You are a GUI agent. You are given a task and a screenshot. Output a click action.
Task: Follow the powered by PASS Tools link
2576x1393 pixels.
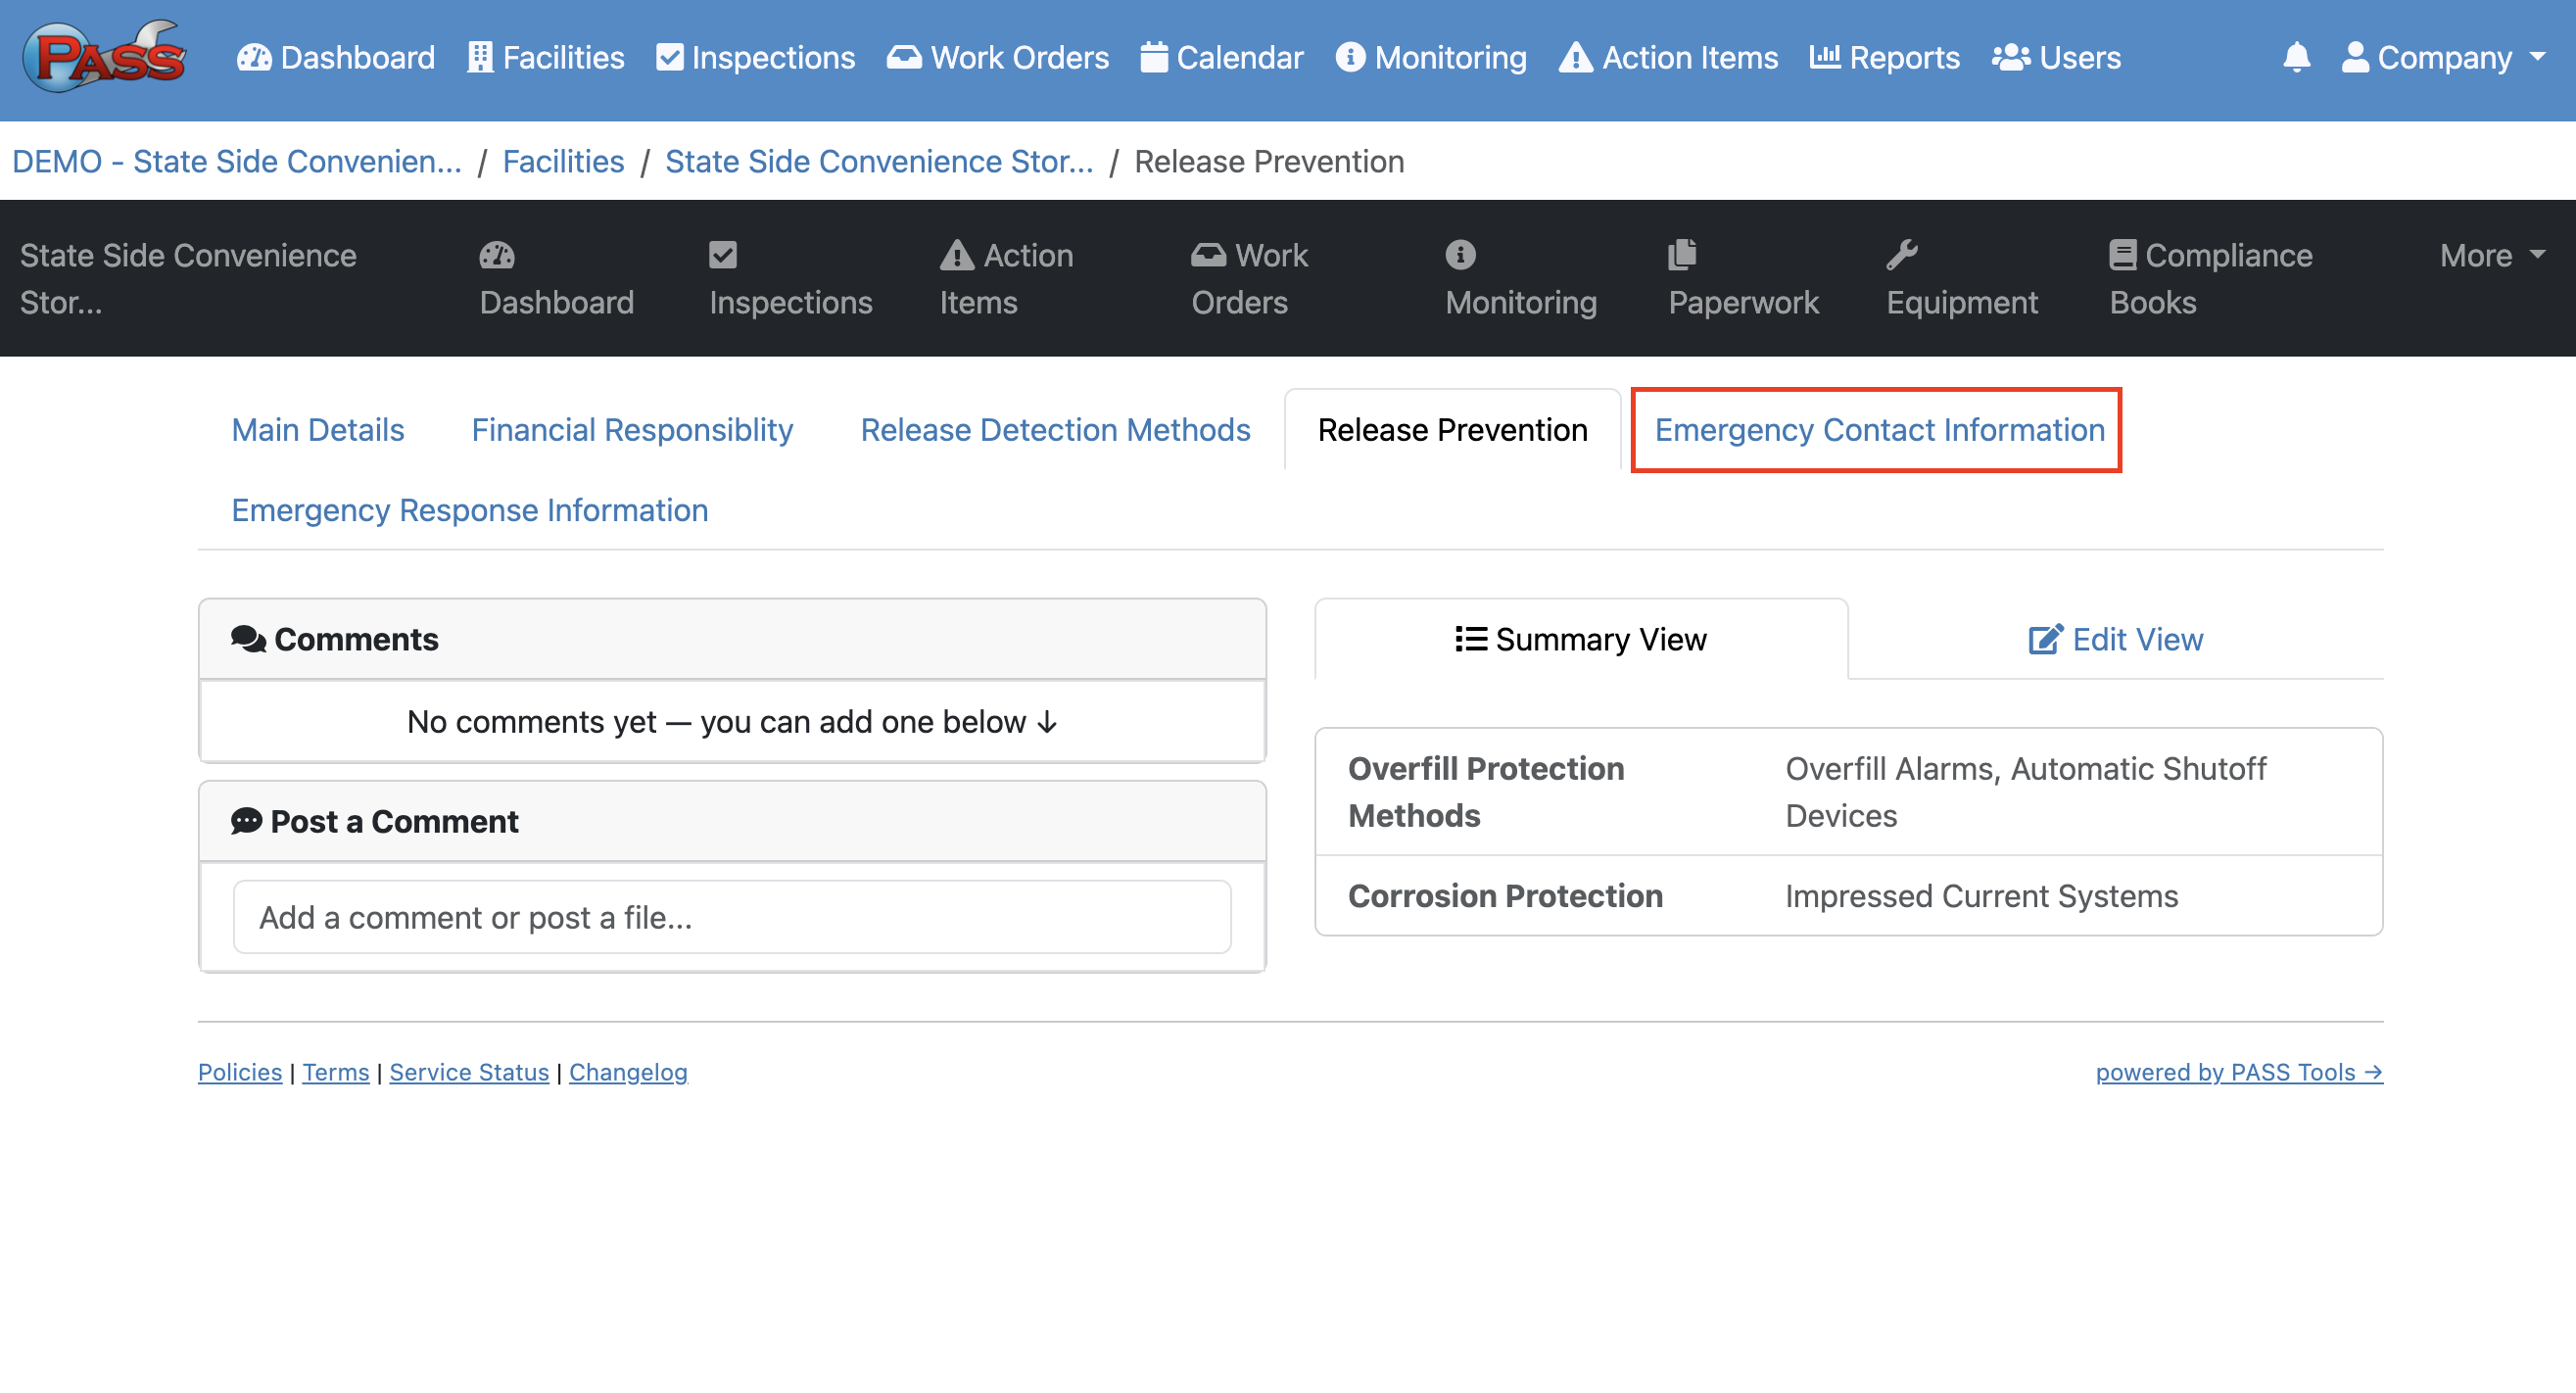2238,1072
